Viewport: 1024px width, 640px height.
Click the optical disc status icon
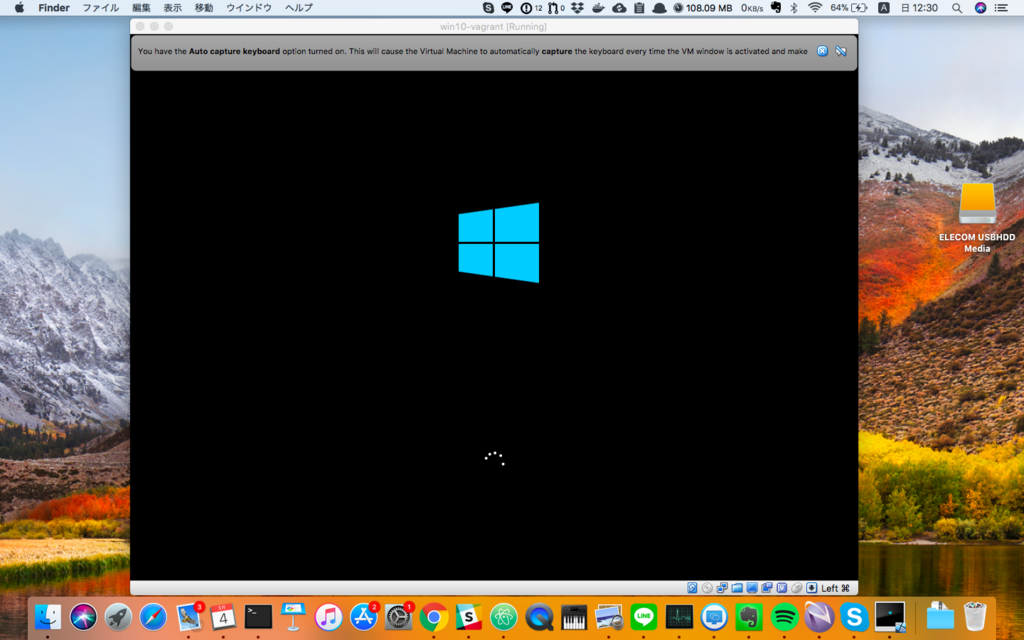707,588
